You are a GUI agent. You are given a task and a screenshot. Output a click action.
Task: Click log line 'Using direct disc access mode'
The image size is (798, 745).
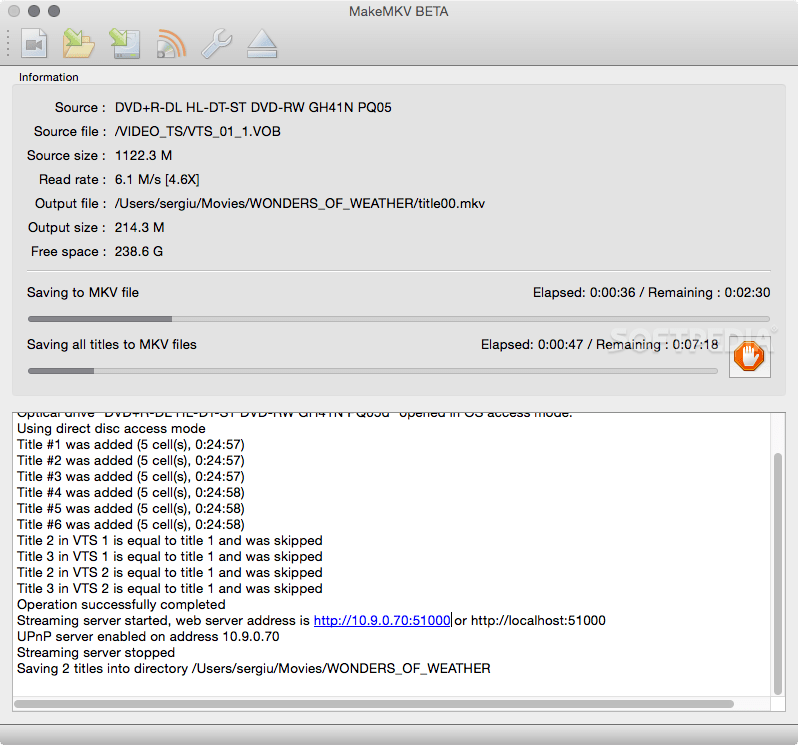point(111,428)
